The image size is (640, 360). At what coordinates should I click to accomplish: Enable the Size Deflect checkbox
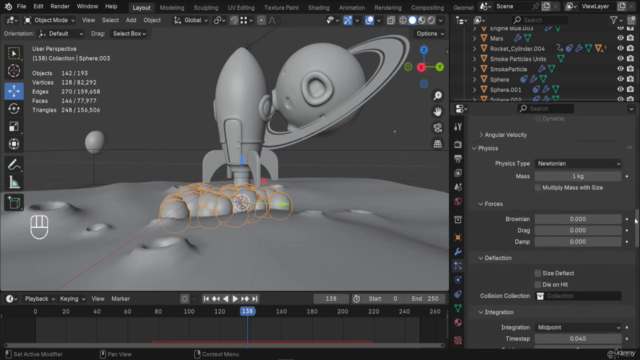[538, 273]
